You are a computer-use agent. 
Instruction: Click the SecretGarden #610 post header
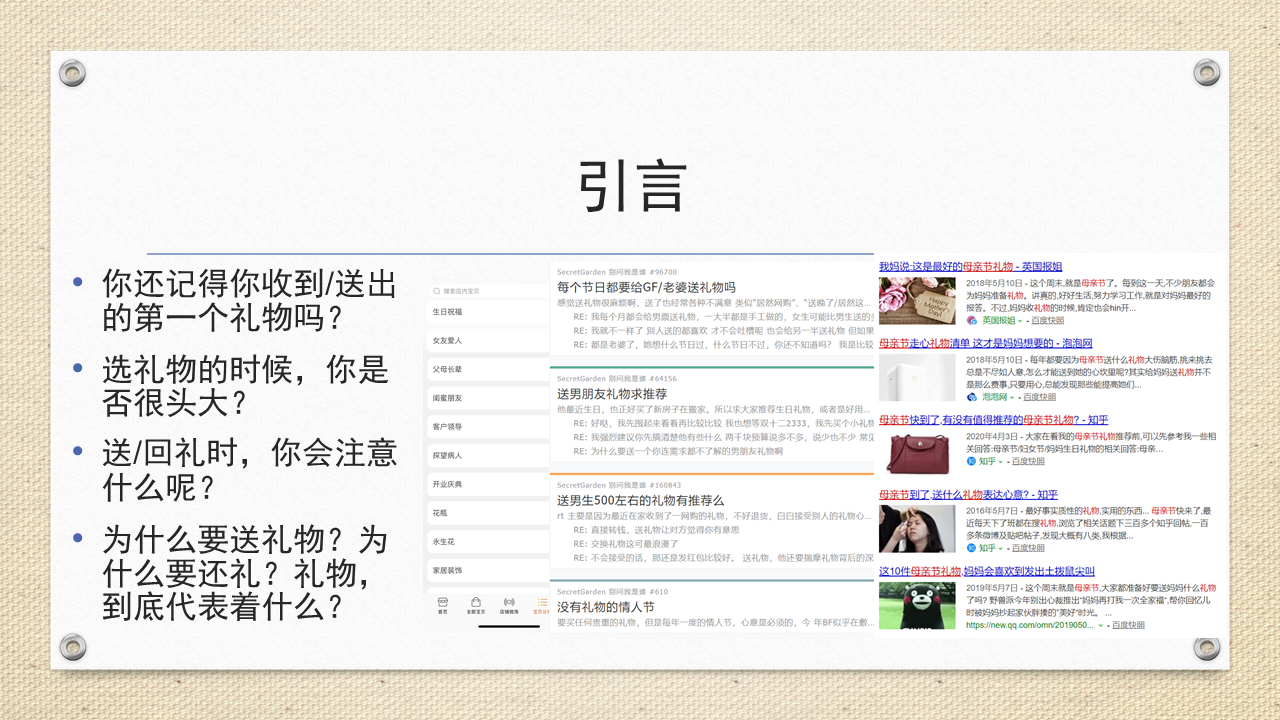click(612, 592)
